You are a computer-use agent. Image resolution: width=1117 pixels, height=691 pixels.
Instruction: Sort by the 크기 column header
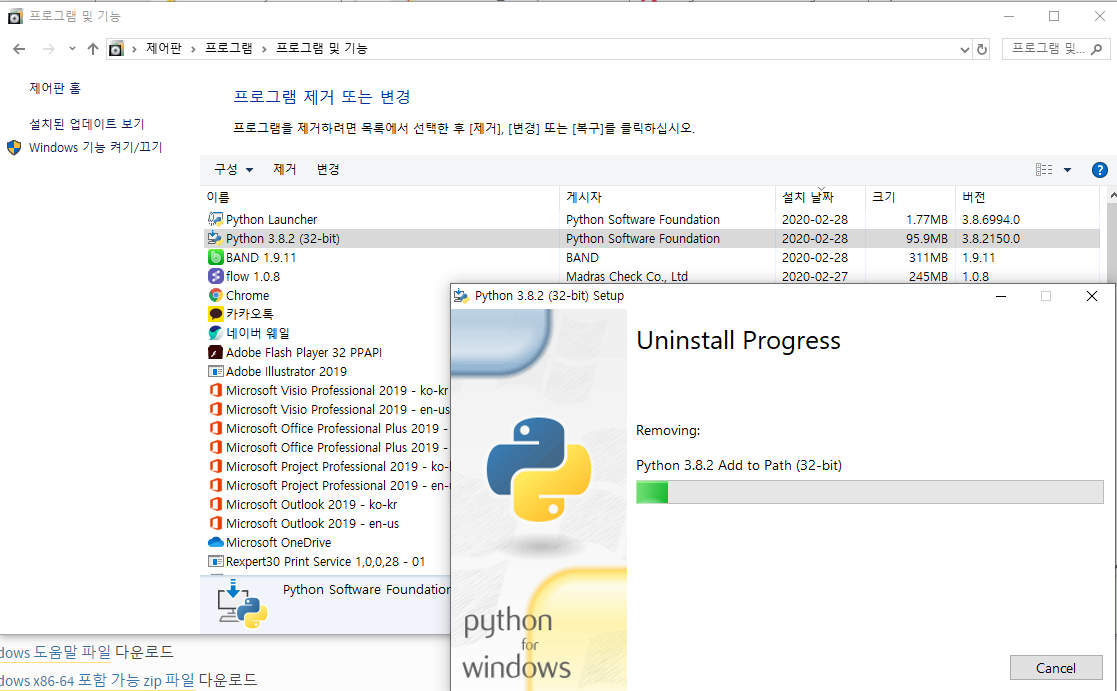(x=910, y=197)
